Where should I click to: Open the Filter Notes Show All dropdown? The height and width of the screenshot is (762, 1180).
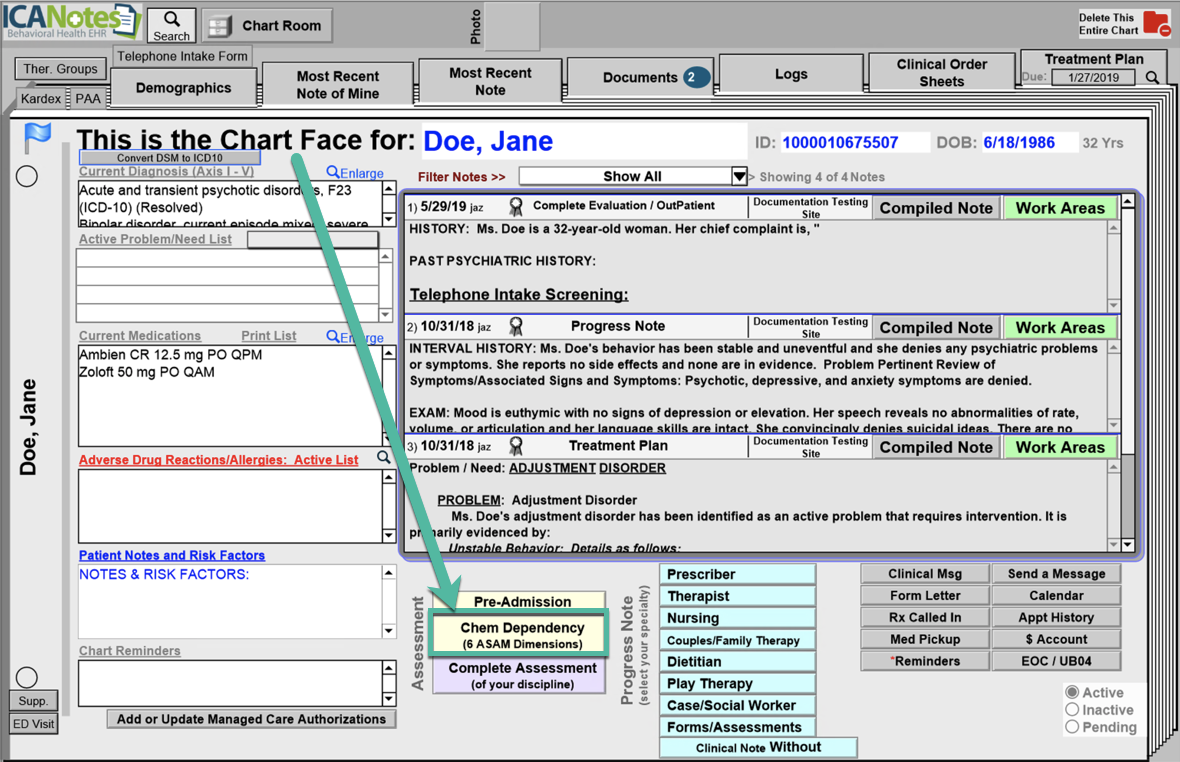[739, 177]
